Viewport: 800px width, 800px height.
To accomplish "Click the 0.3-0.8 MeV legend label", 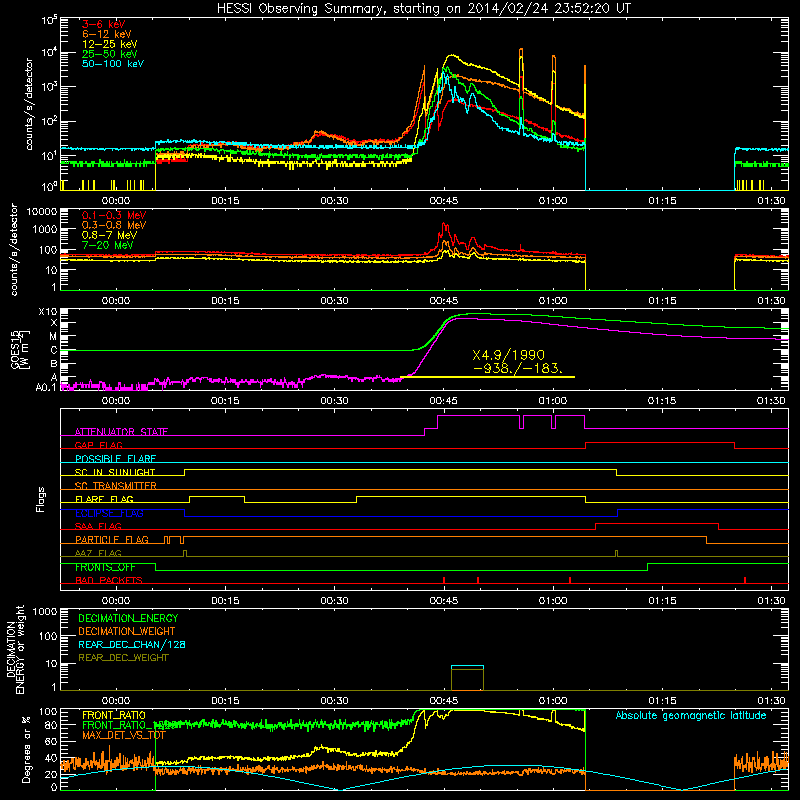I will click(114, 225).
